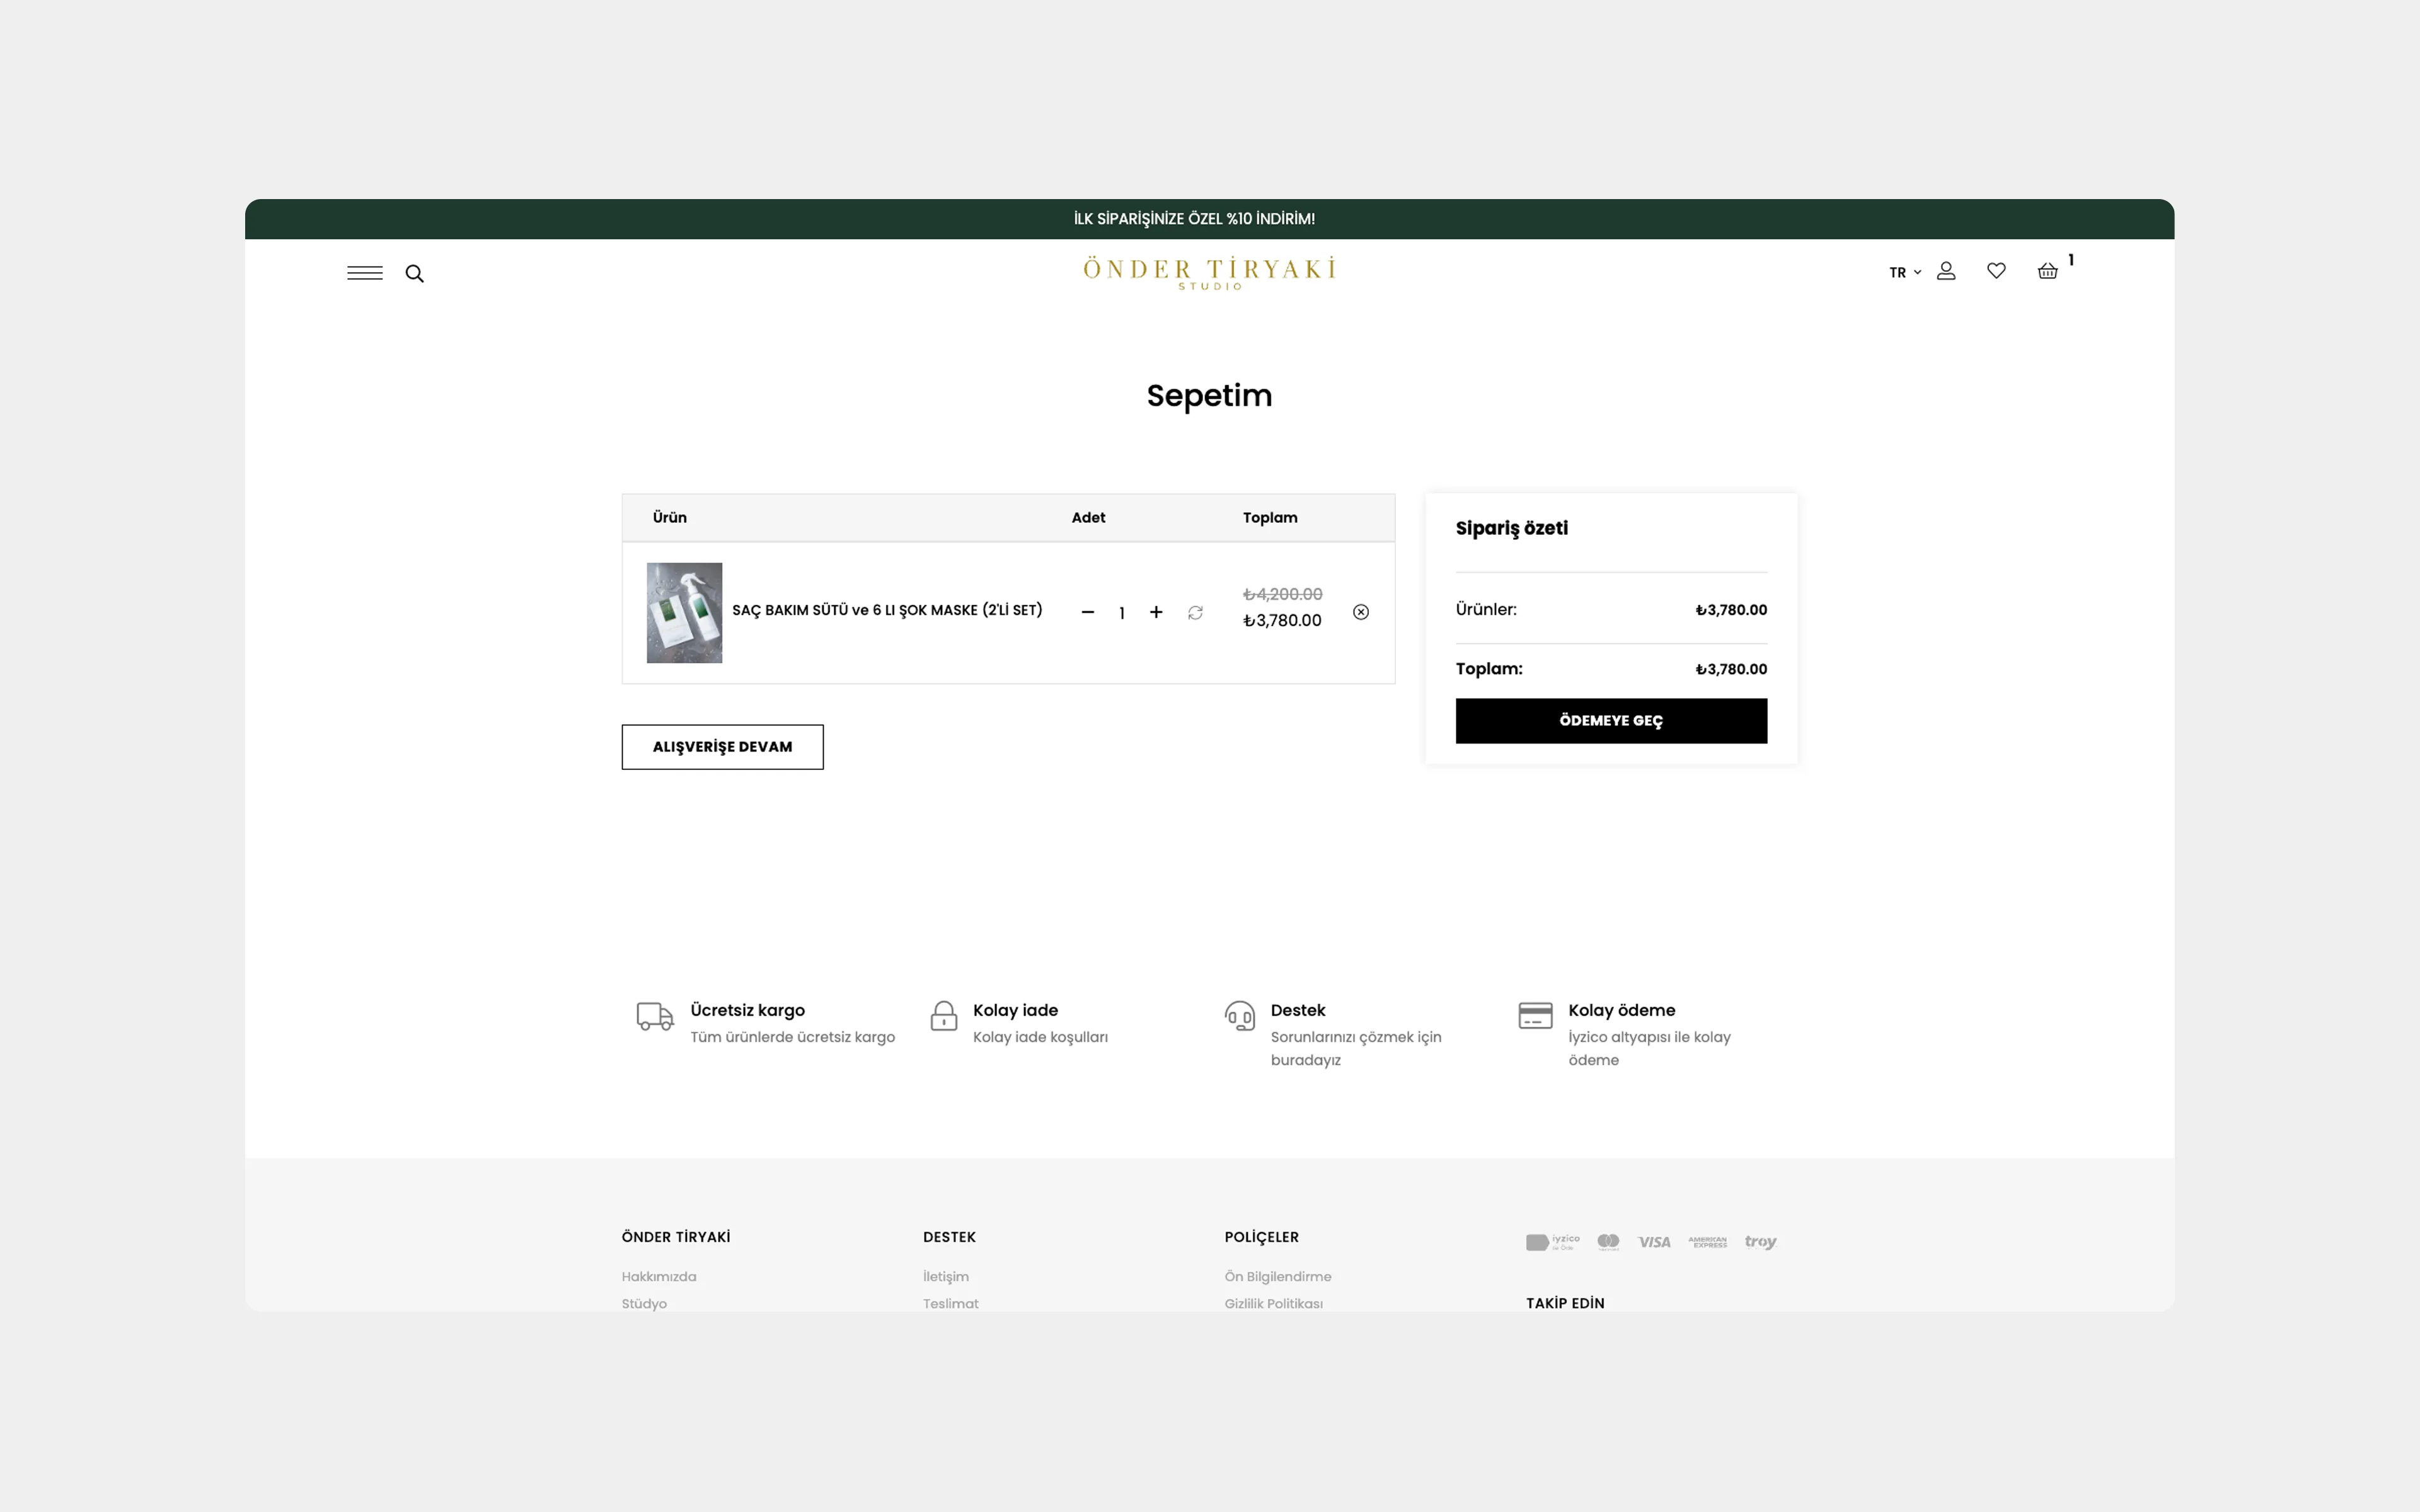The width and height of the screenshot is (2420, 1512).
Task: View the favorites heart icon
Action: pos(1996,271)
